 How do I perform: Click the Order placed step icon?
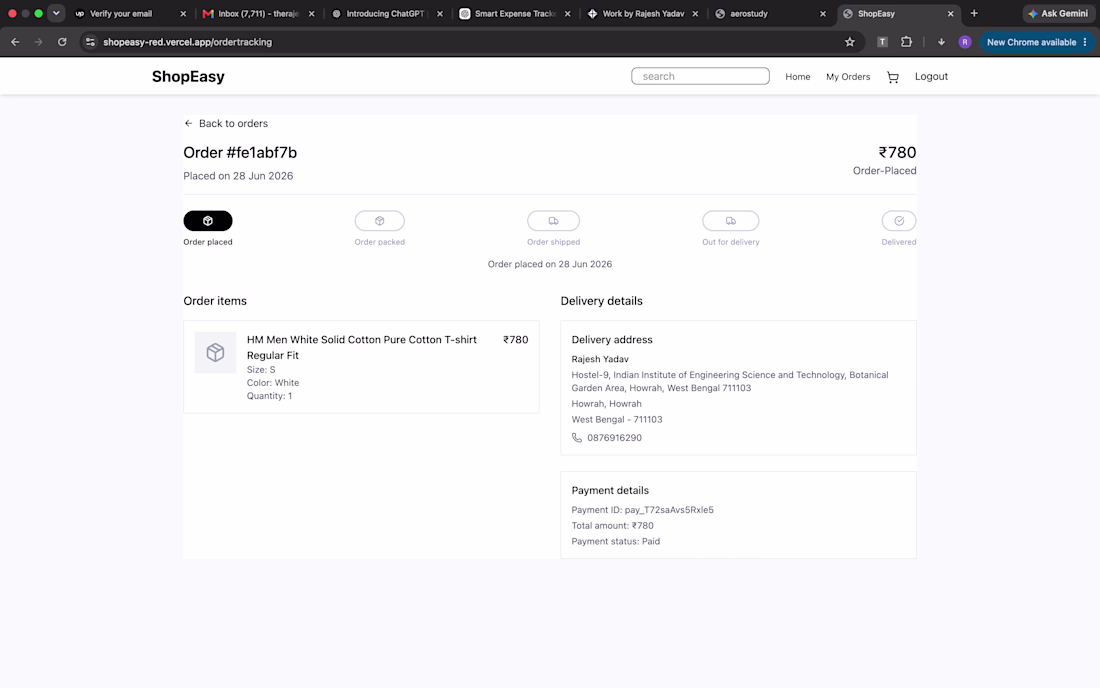pyautogui.click(x=208, y=221)
